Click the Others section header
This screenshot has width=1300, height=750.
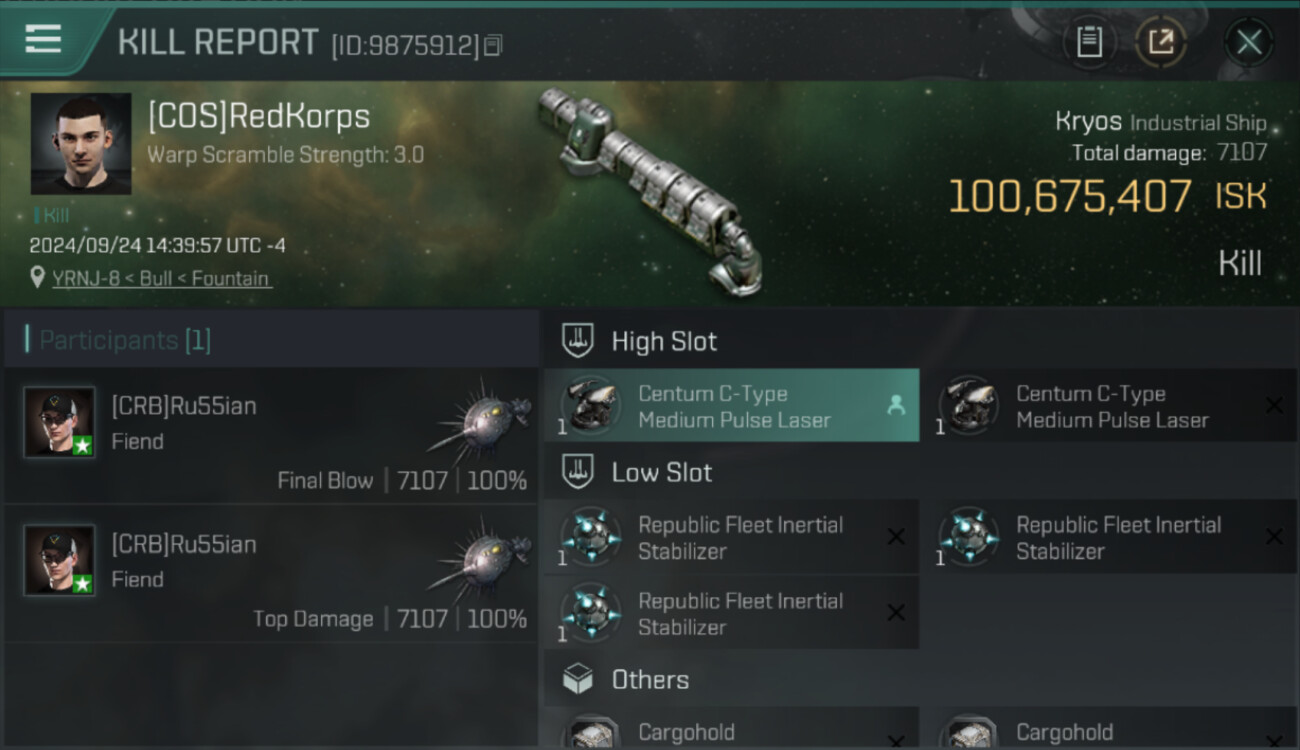point(650,681)
